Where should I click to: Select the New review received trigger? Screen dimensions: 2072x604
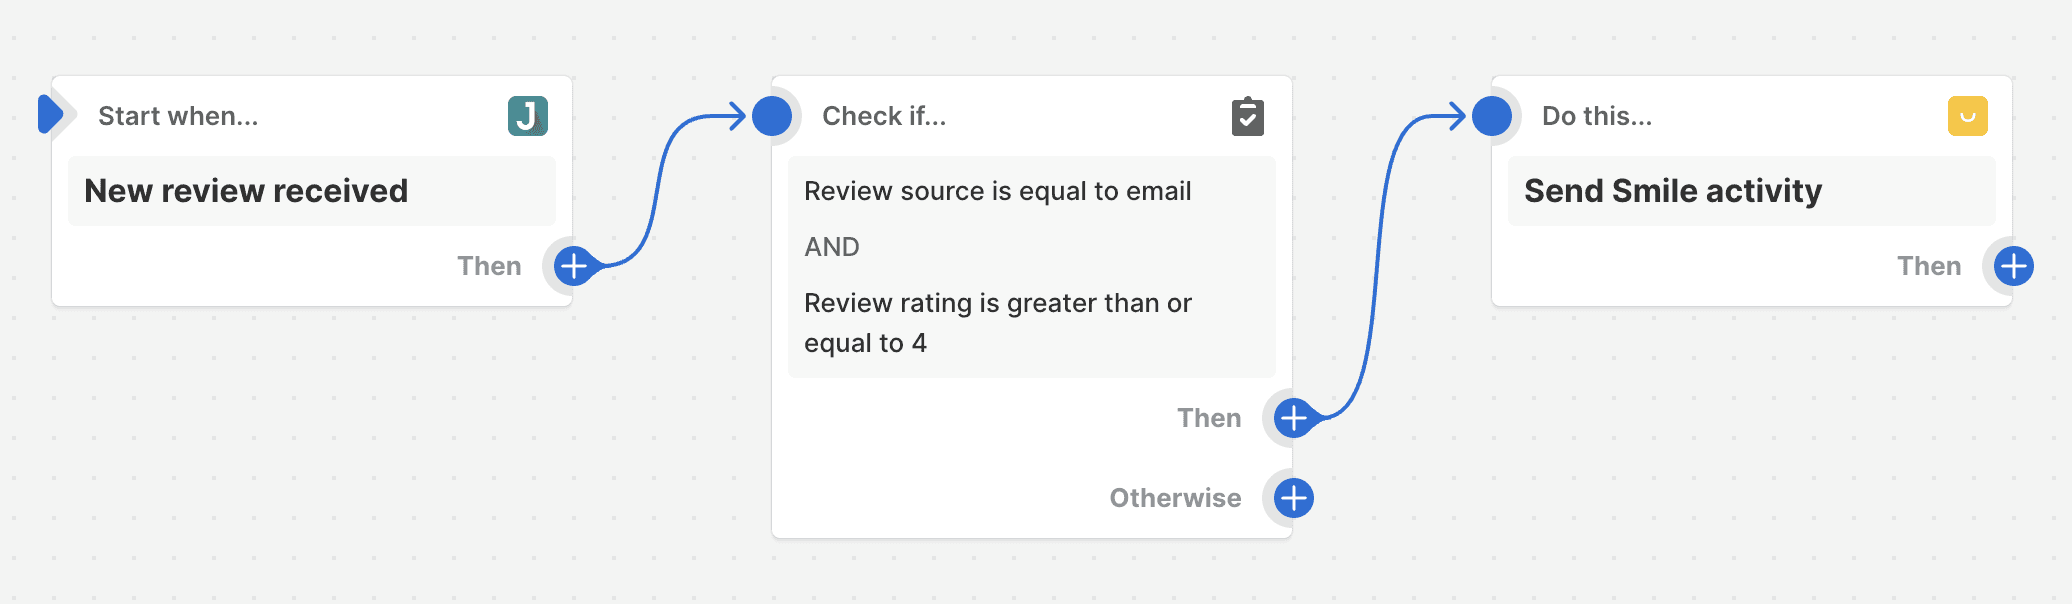(x=246, y=191)
